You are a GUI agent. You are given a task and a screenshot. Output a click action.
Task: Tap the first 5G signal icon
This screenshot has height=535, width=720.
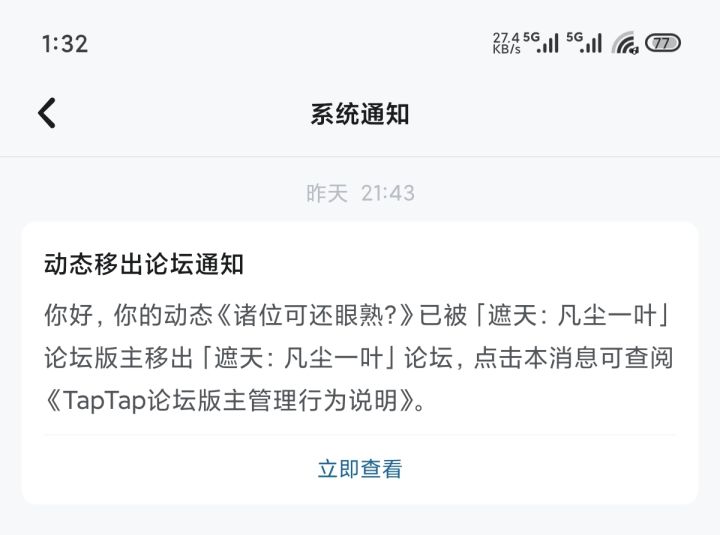point(541,43)
